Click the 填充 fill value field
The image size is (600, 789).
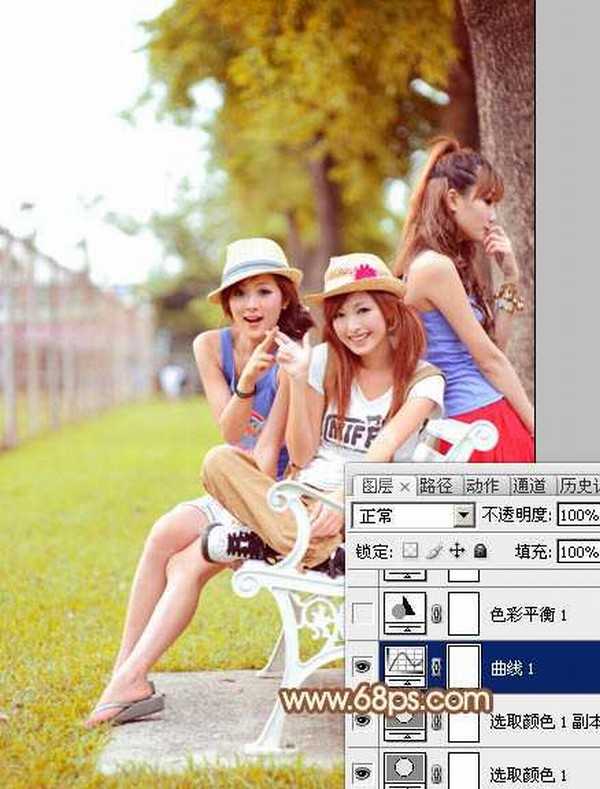(x=578, y=551)
